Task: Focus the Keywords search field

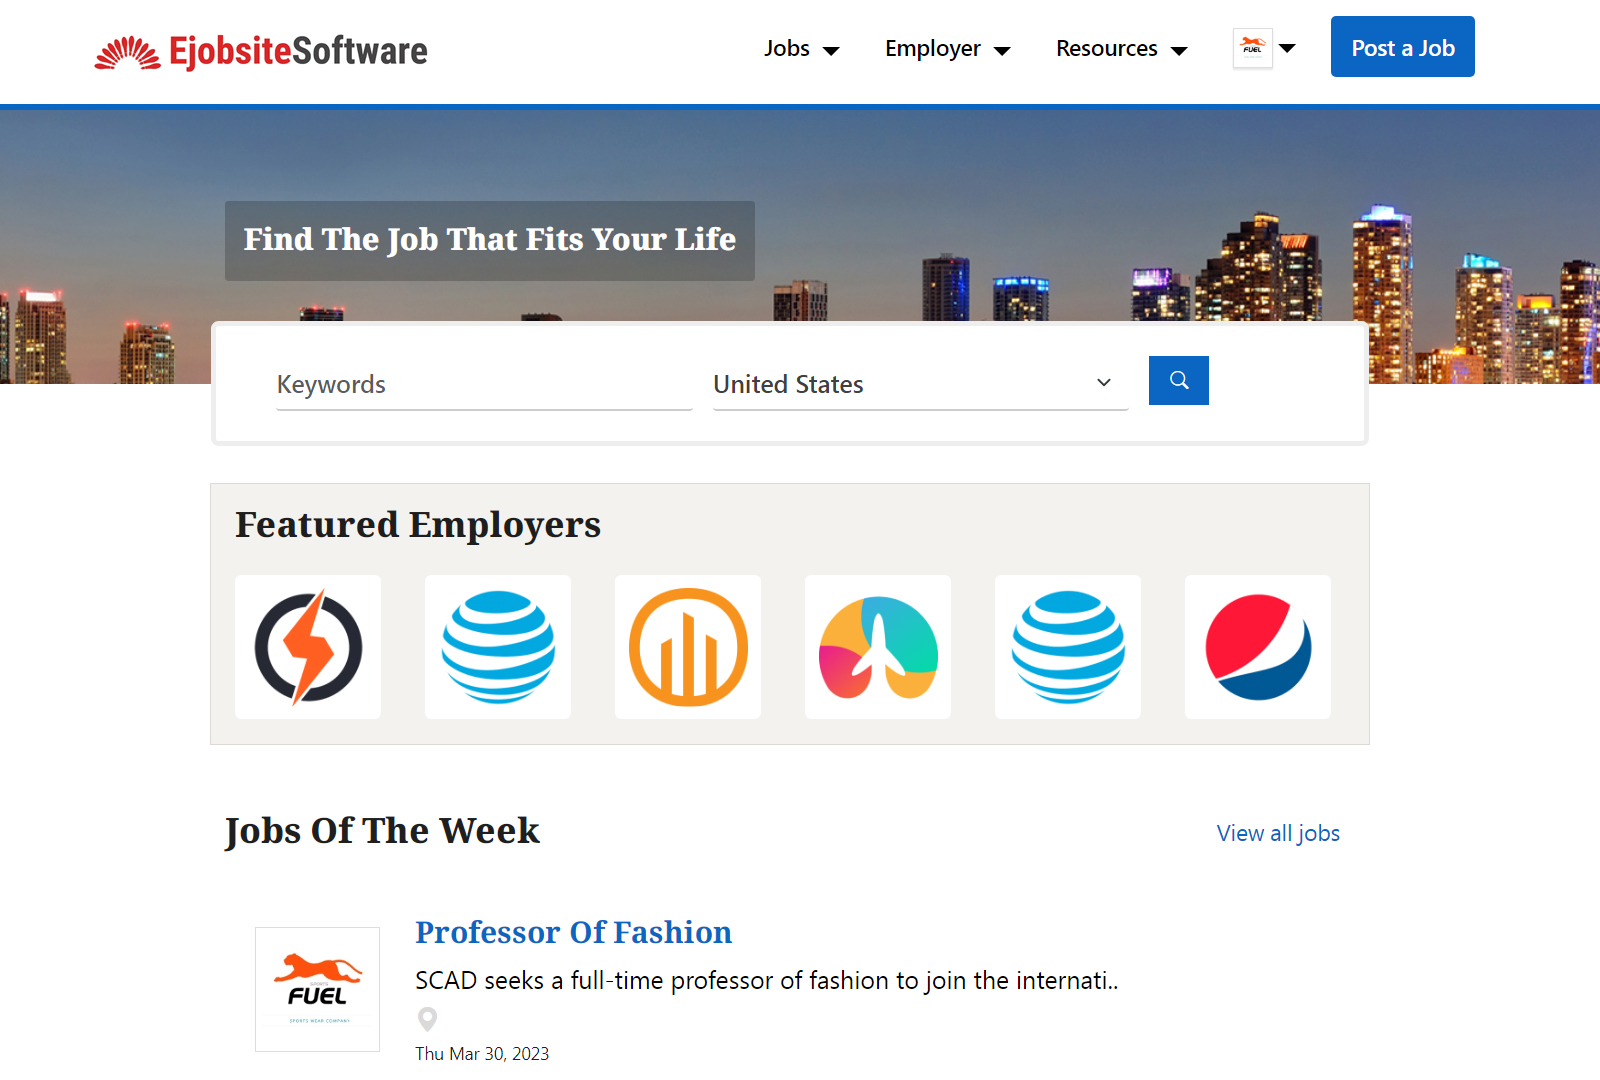Action: click(484, 384)
